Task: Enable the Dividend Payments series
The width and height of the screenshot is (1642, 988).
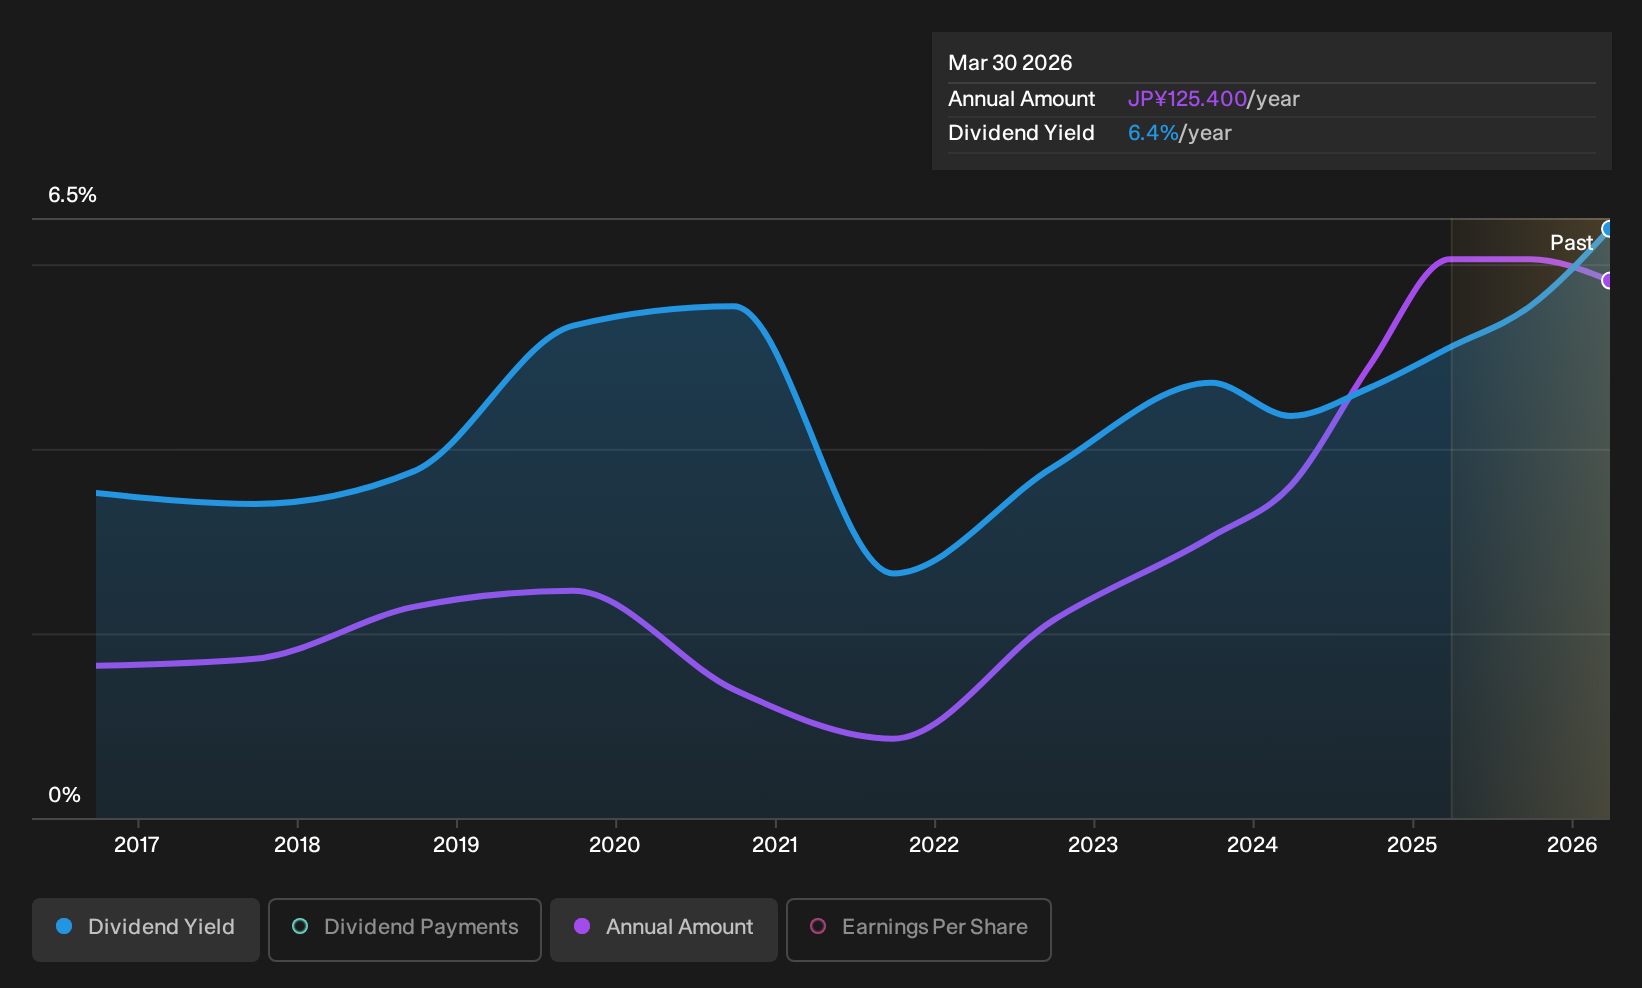Action: 405,929
